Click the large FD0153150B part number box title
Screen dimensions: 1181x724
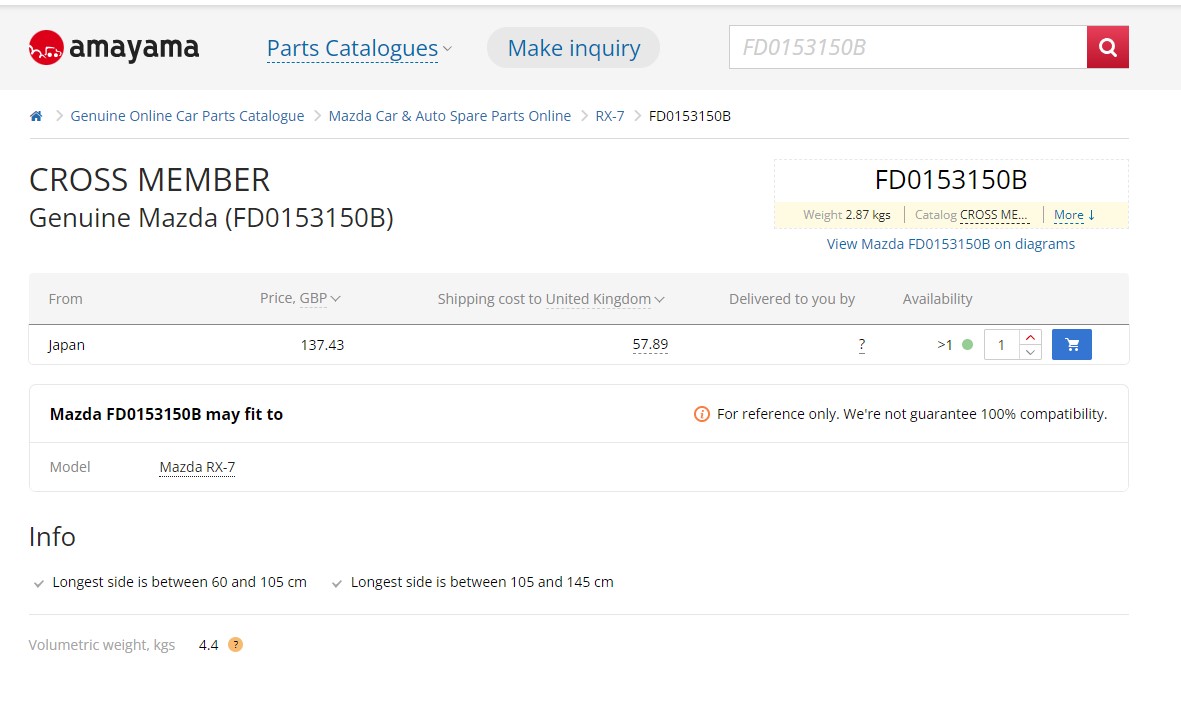click(951, 180)
